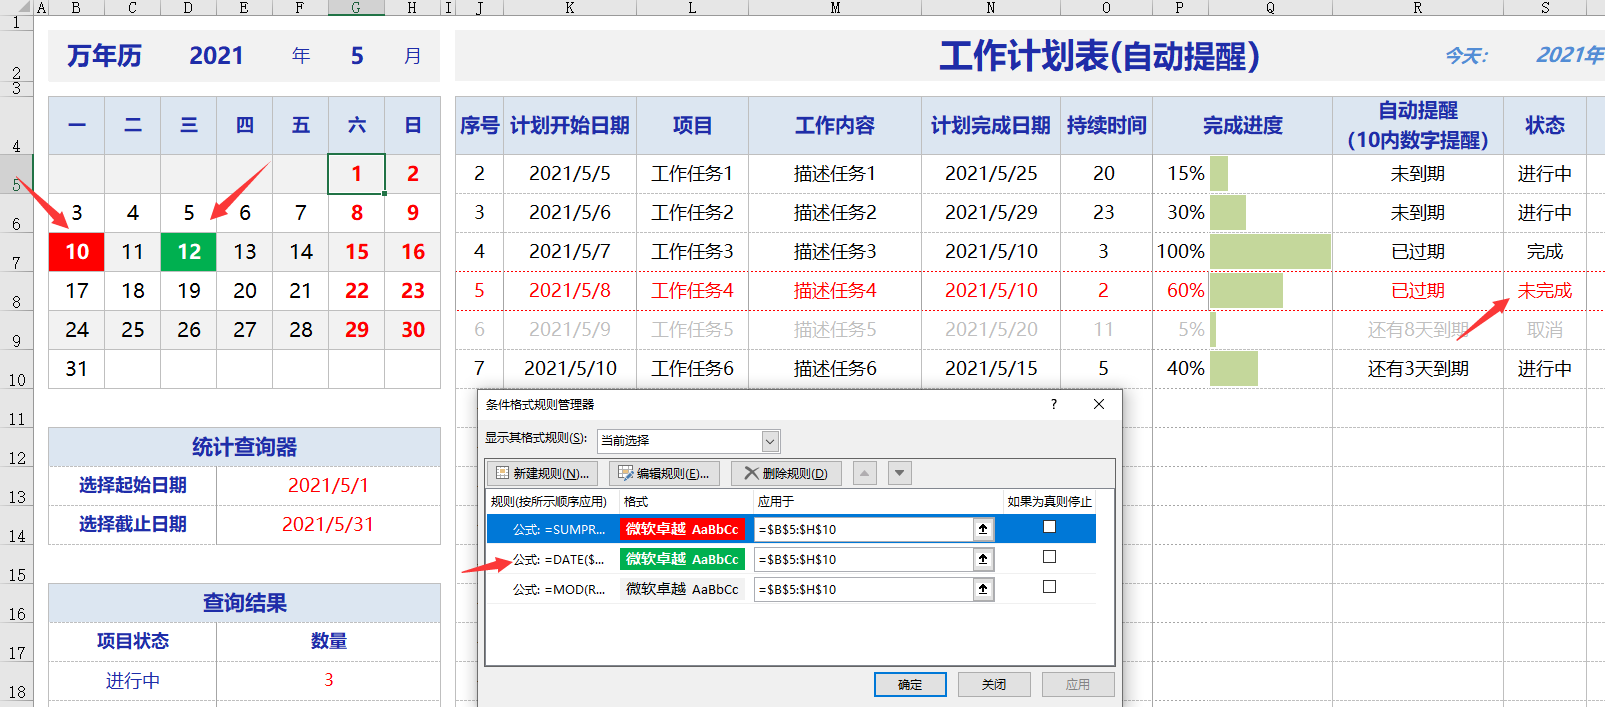Tick stop-if-true checkbox for SUMPR rule
The width and height of the screenshot is (1605, 707).
tap(1049, 527)
